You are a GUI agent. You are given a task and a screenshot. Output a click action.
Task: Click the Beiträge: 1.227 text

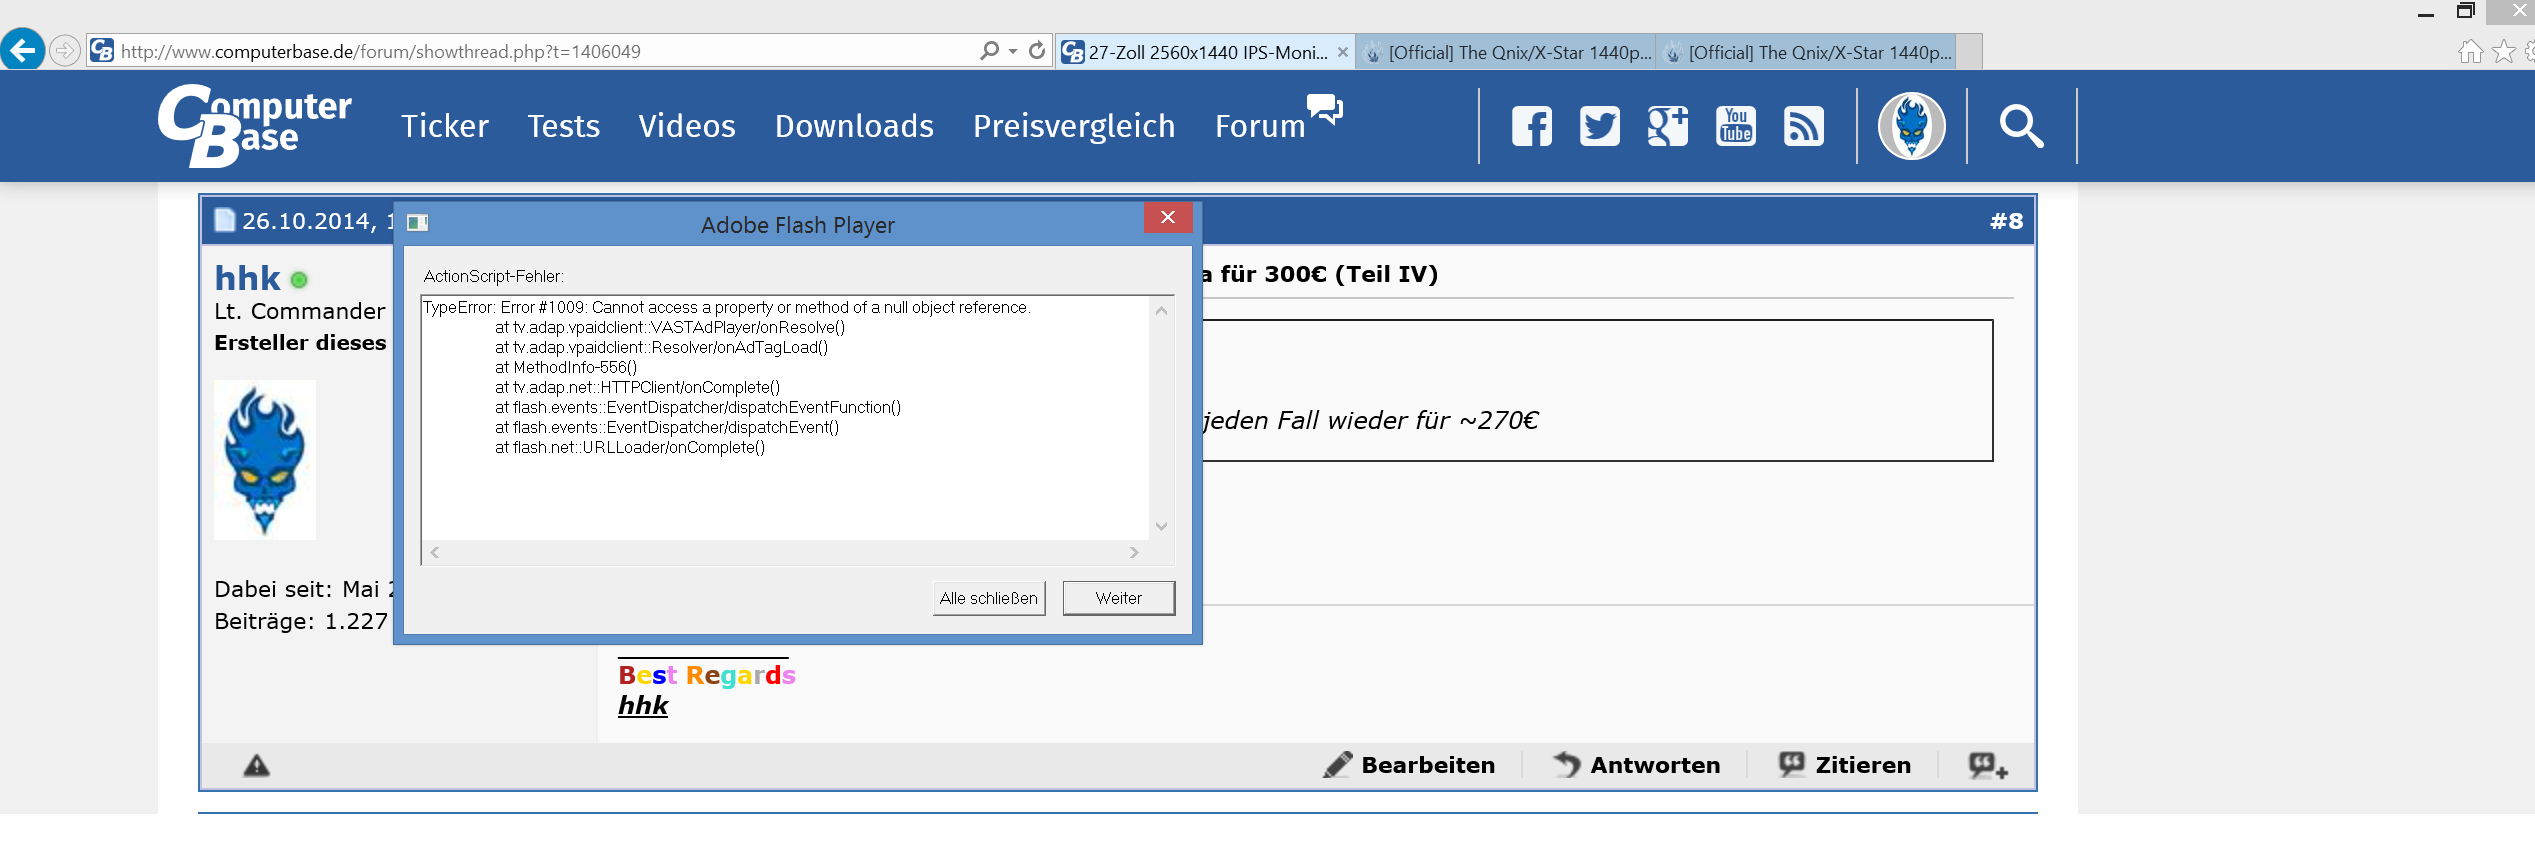click(301, 621)
